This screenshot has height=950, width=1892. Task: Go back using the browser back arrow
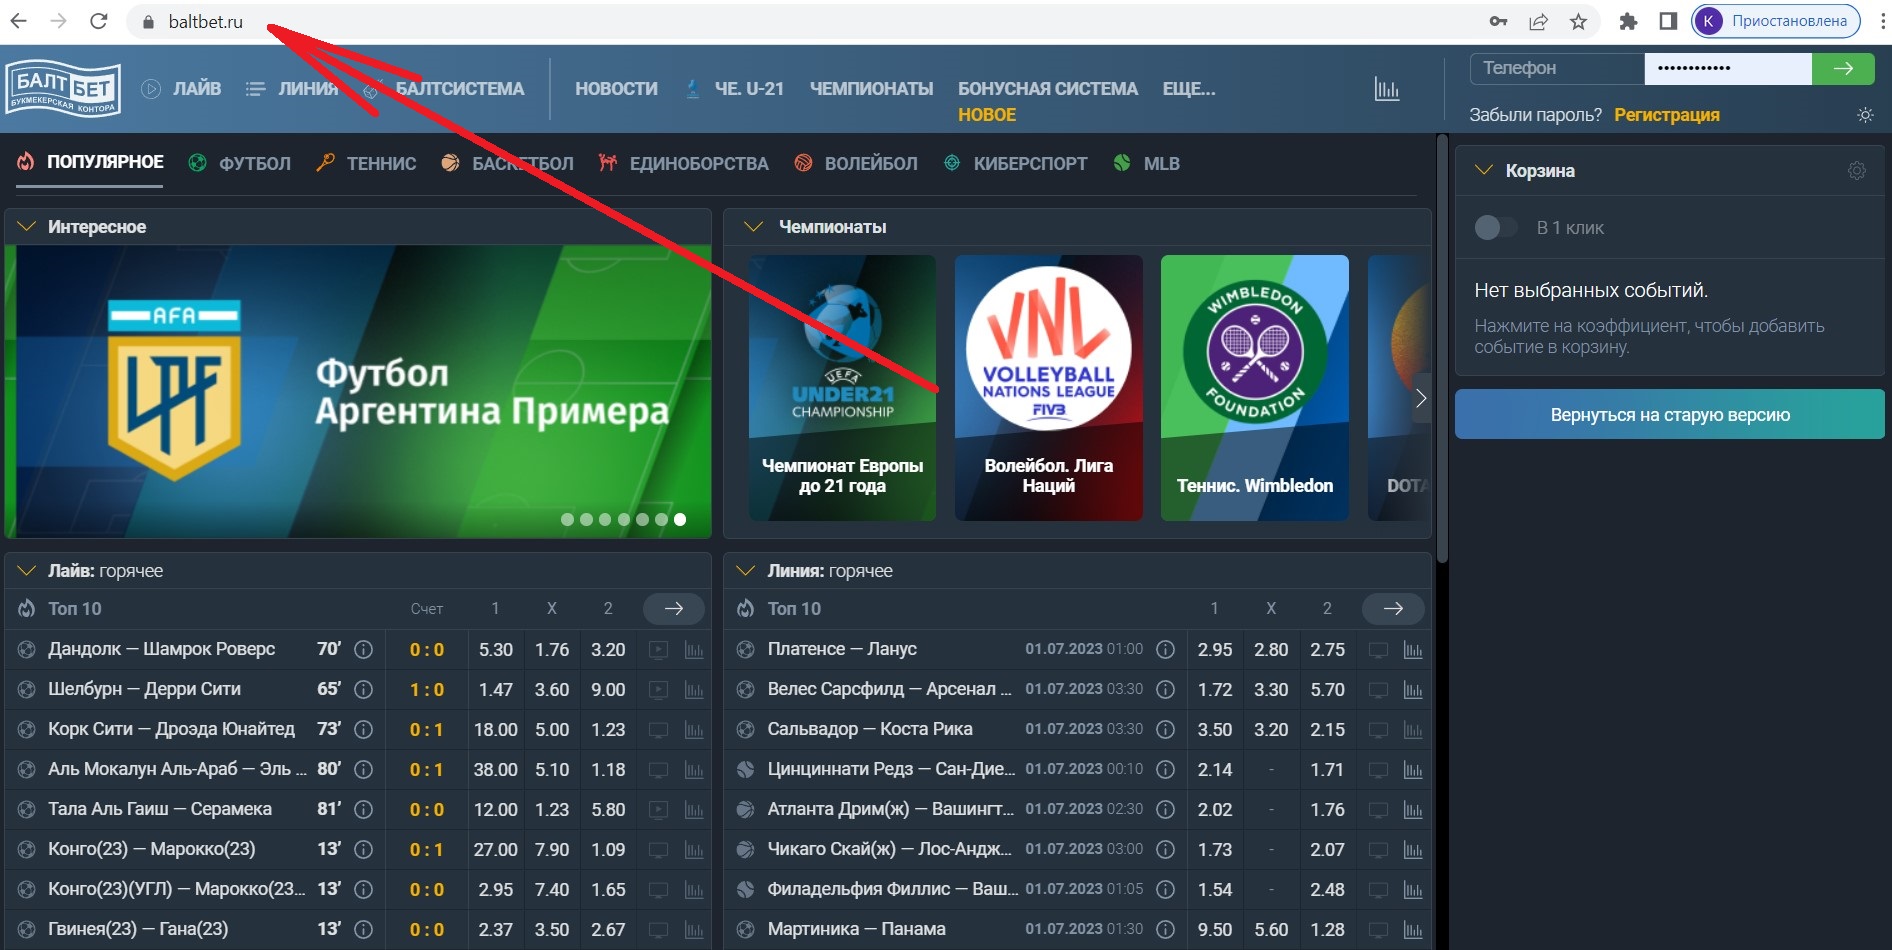pyautogui.click(x=18, y=21)
